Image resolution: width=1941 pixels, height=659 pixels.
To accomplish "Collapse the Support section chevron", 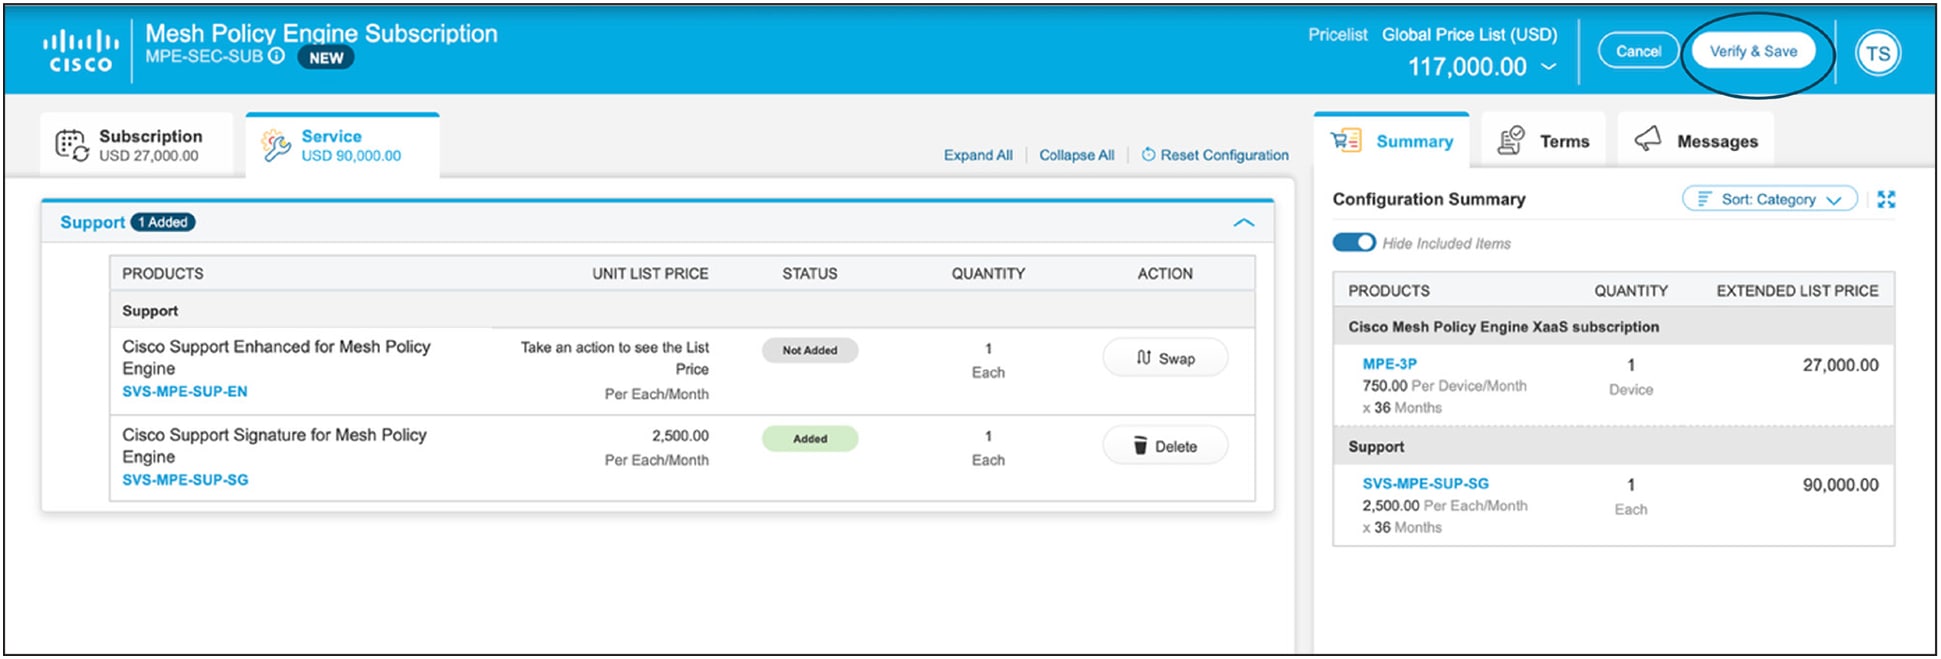I will coord(1243,223).
